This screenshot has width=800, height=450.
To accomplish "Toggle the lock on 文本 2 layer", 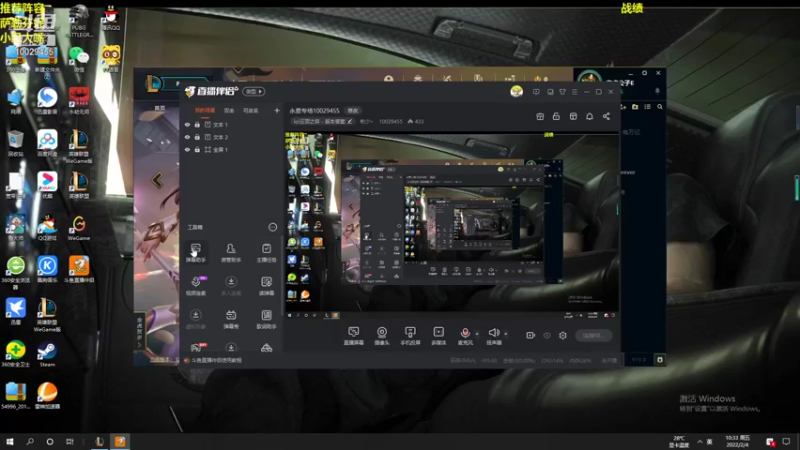I will pos(197,137).
